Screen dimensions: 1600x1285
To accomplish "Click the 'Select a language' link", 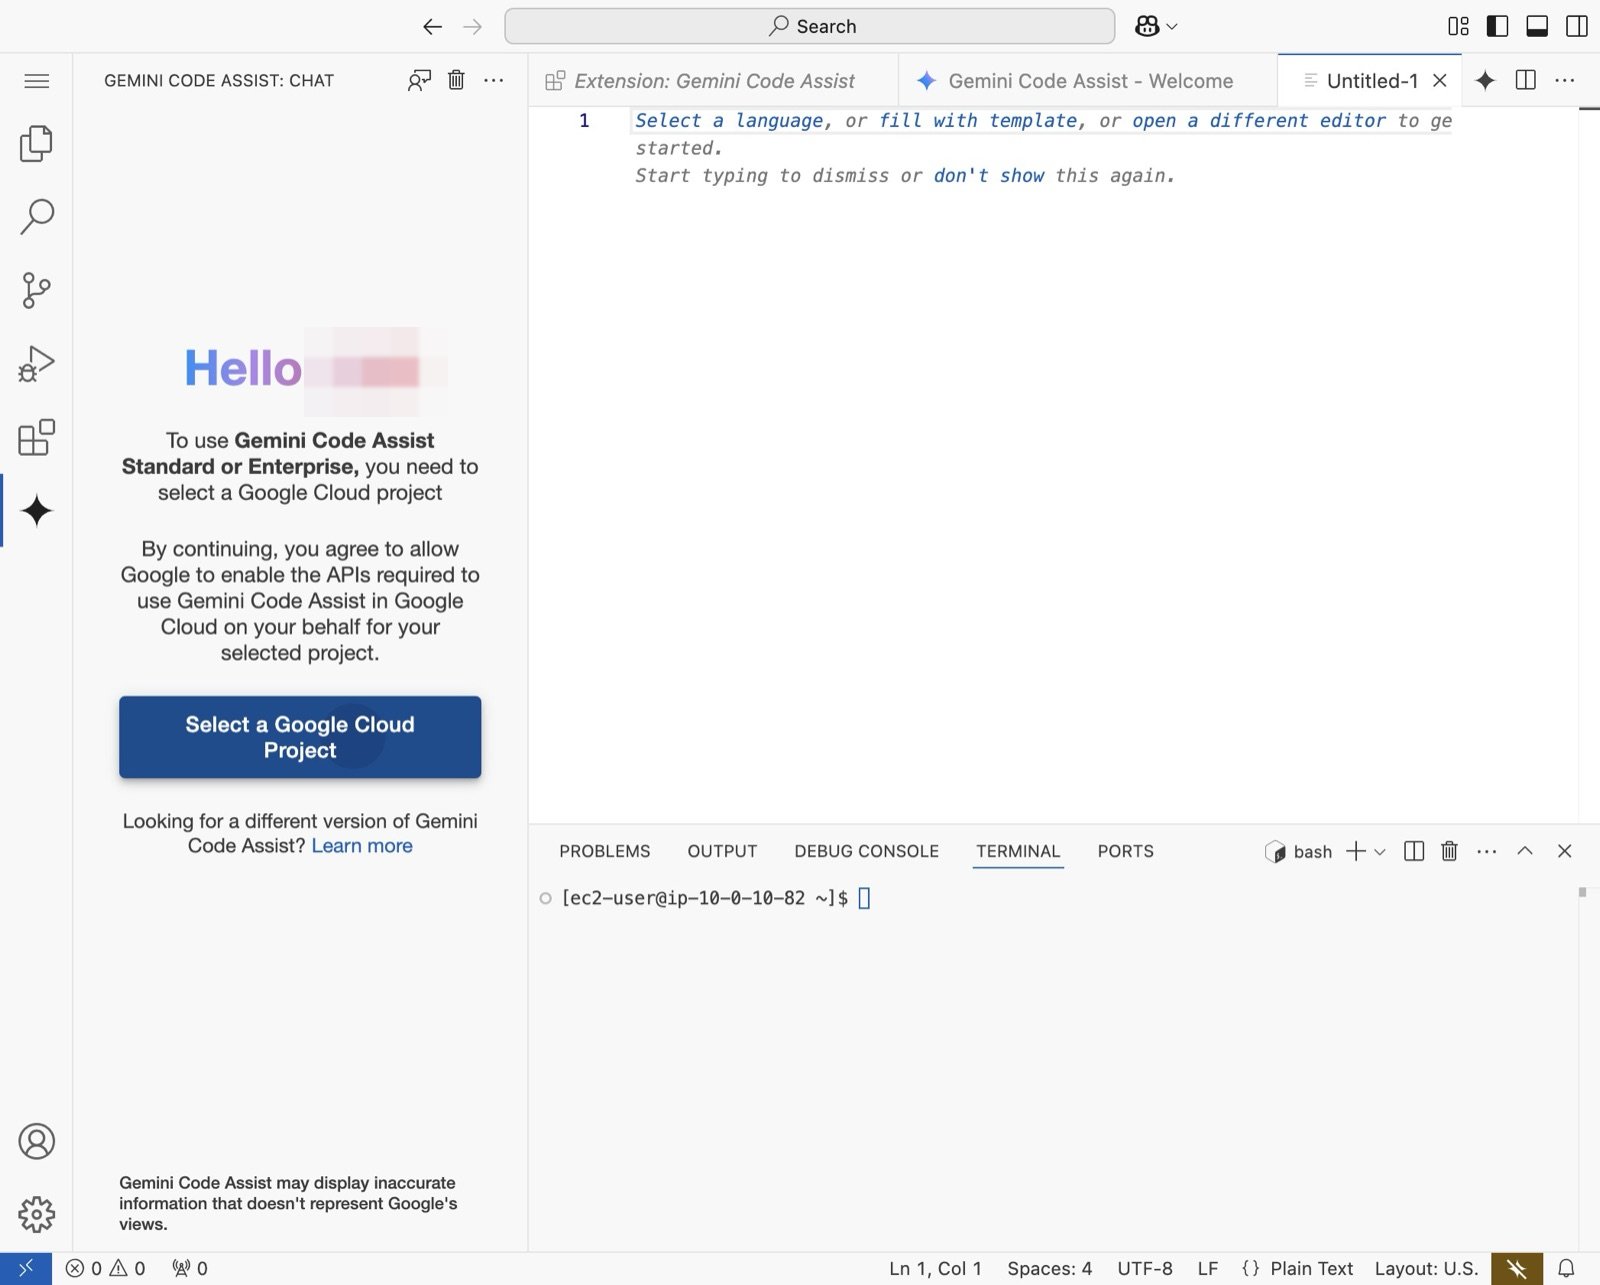I will pos(729,121).
